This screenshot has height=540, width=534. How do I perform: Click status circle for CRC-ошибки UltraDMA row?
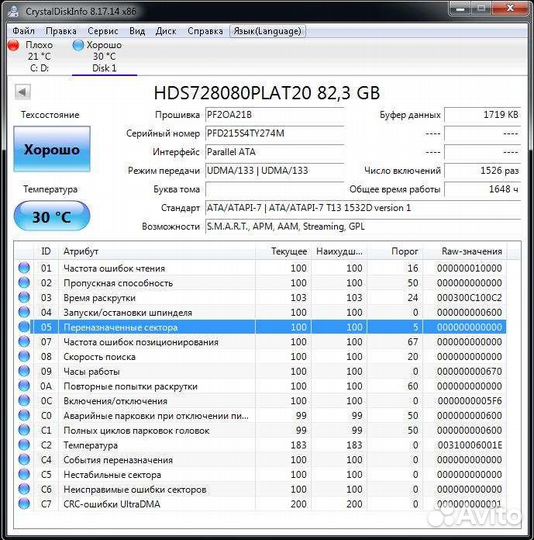pyautogui.click(x=24, y=504)
